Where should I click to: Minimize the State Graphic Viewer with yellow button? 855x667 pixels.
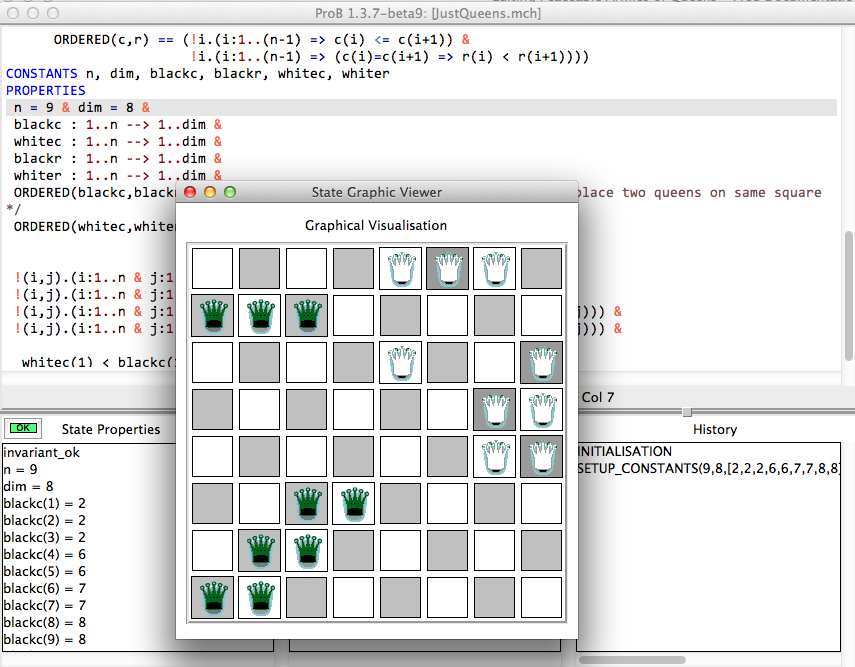click(210, 192)
